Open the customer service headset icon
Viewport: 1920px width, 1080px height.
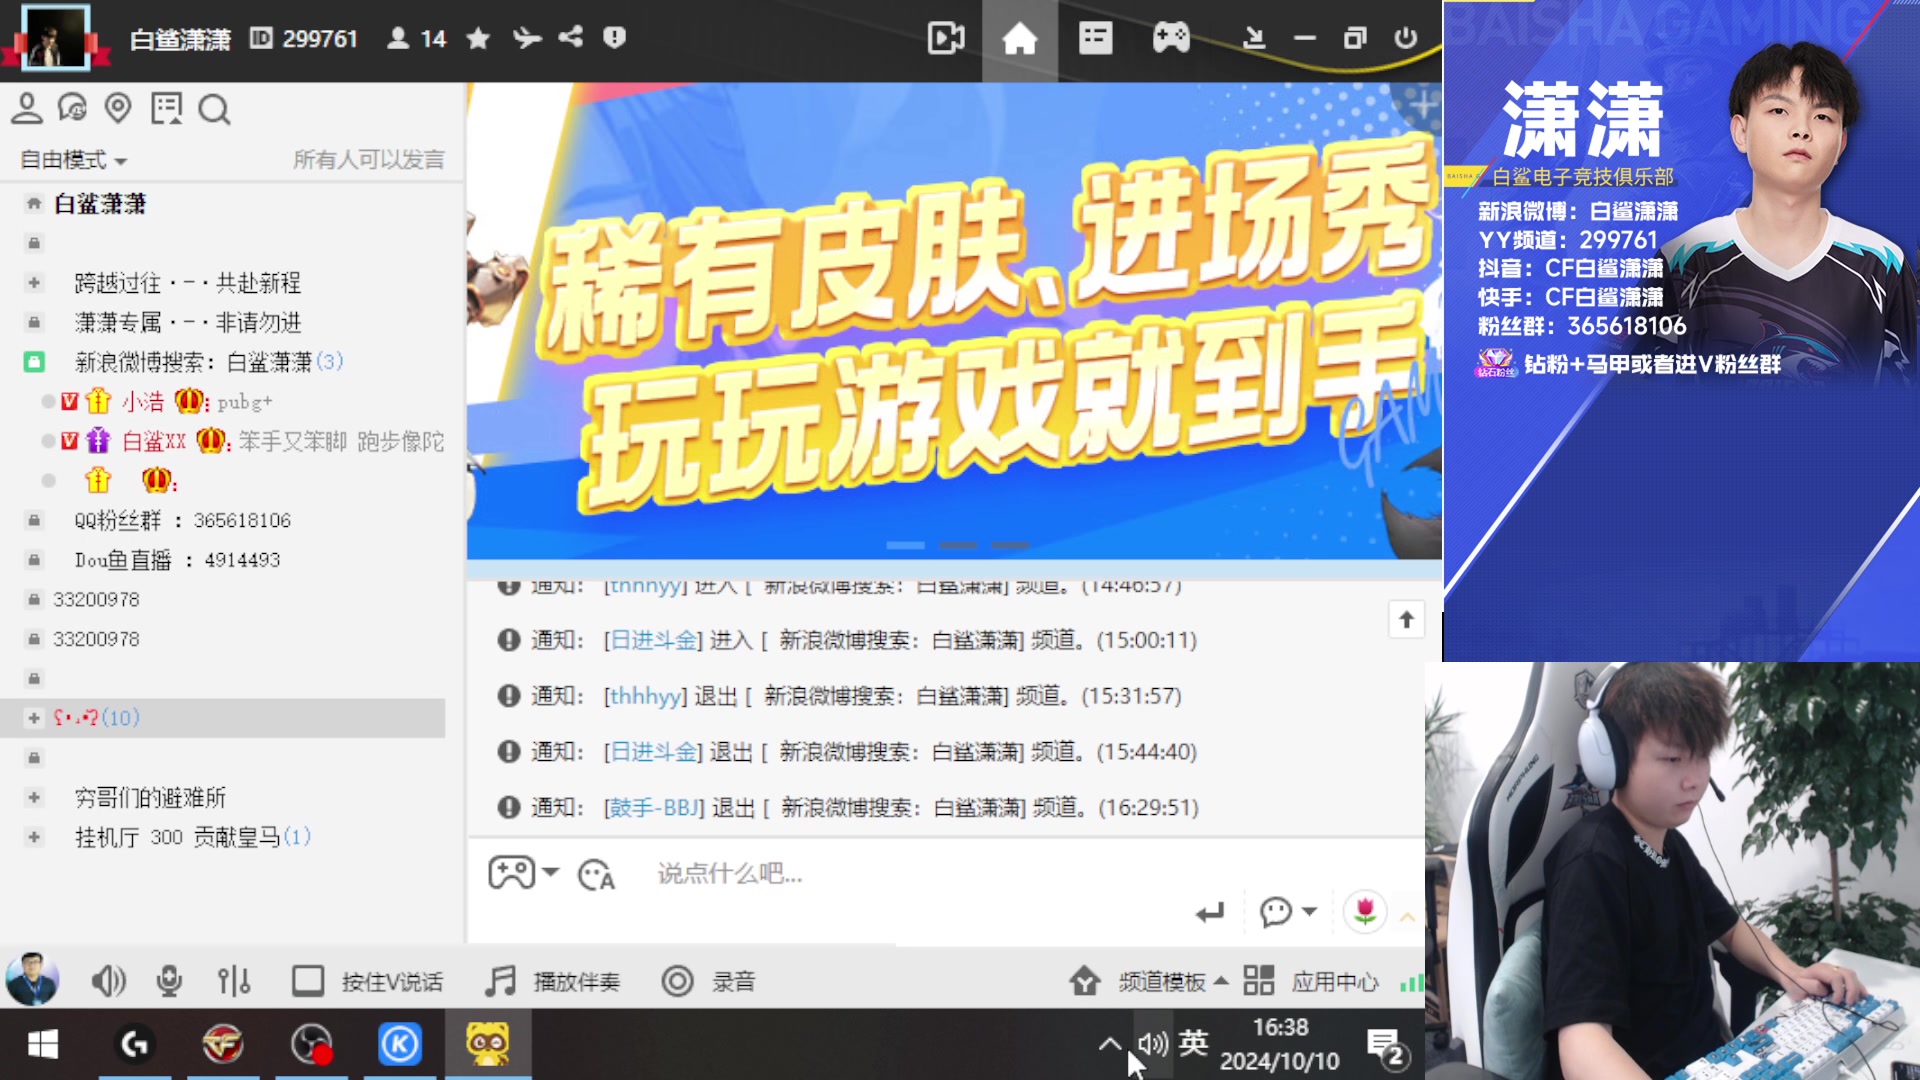point(72,108)
